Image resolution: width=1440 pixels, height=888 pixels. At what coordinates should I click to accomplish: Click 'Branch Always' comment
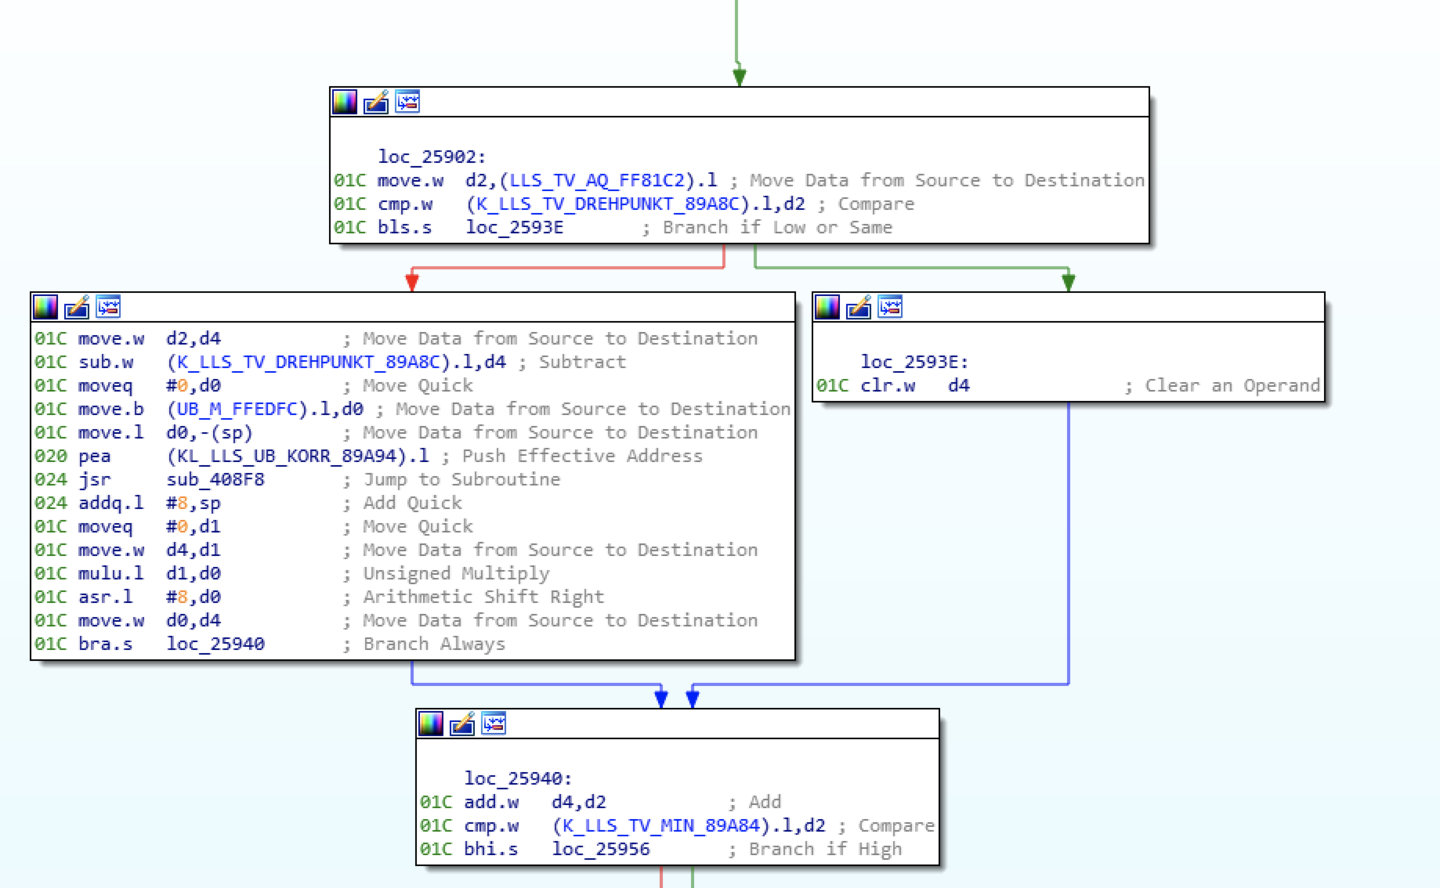[x=434, y=644]
